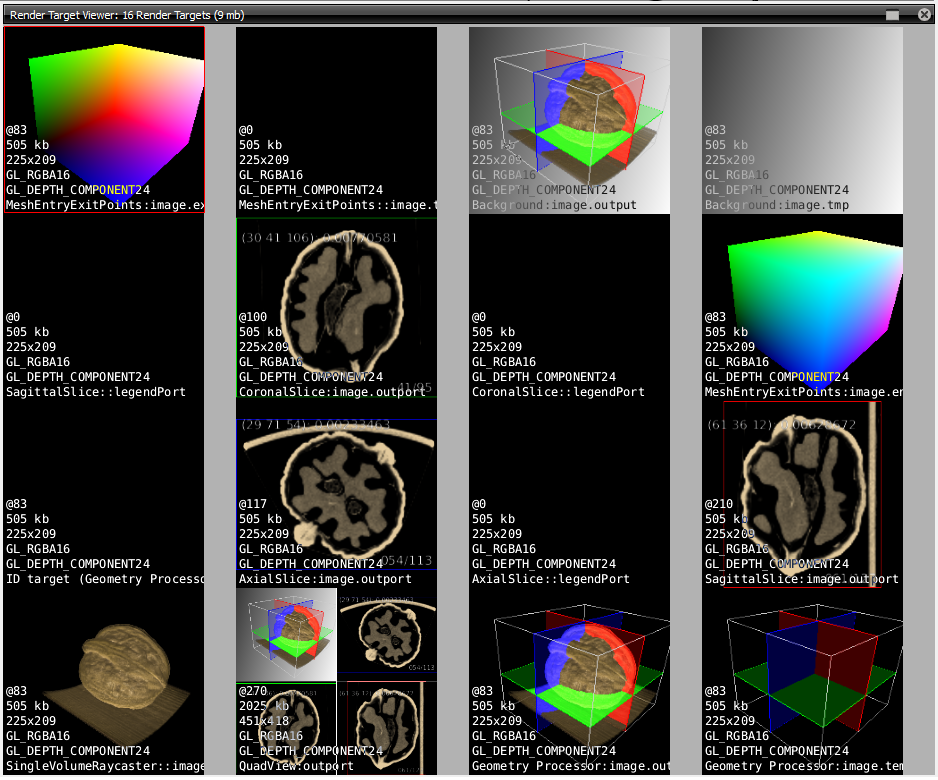The image size is (938, 780).
Task: Select the AxialSlice::legendPort render target
Action: coord(569,494)
